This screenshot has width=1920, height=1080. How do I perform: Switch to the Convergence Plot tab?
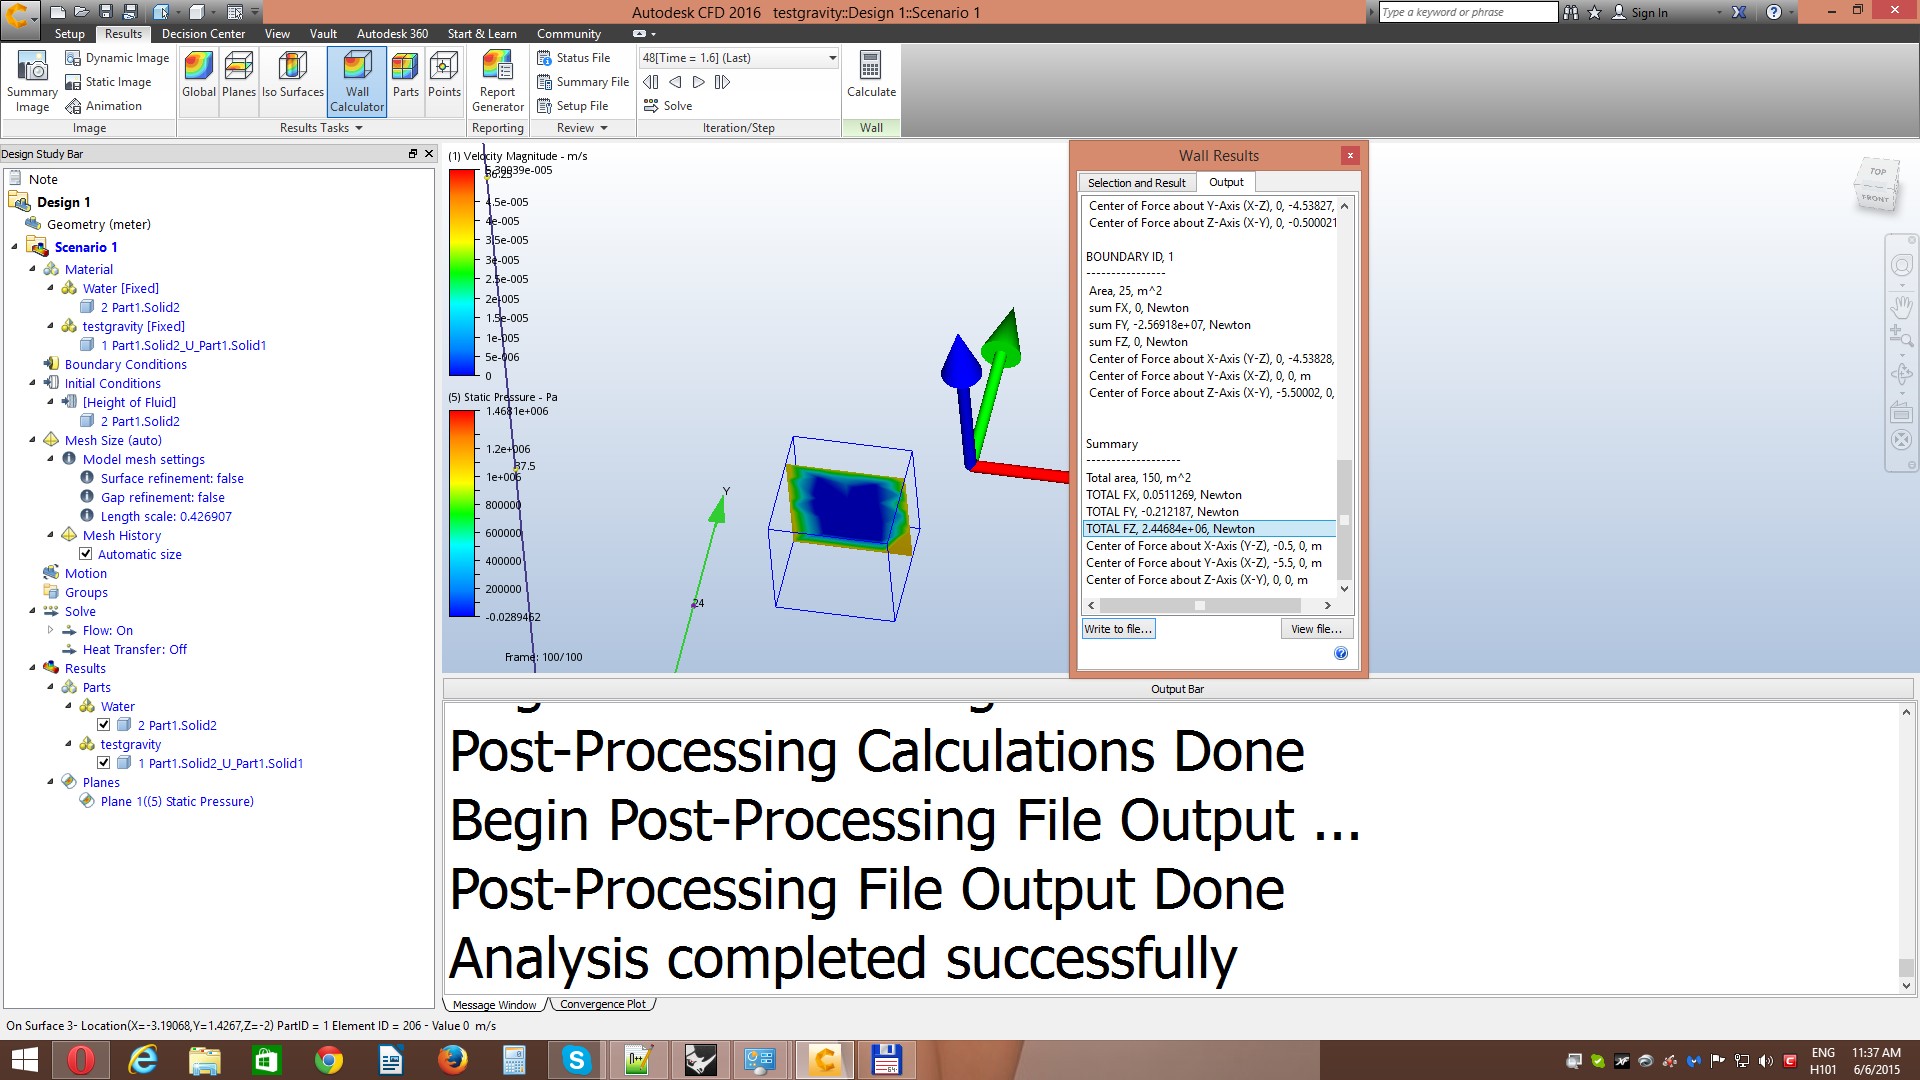point(603,1004)
